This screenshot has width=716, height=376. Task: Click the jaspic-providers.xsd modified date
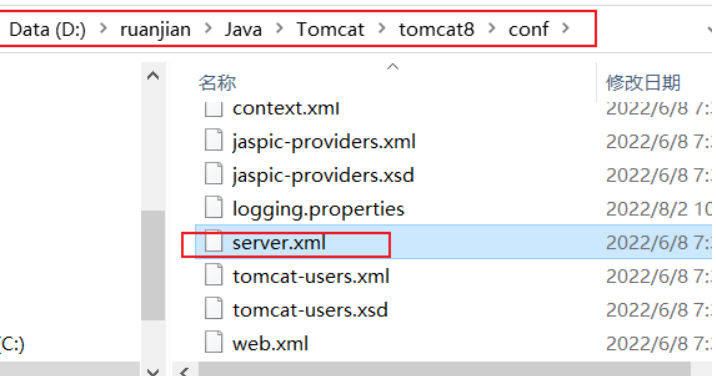(x=658, y=175)
